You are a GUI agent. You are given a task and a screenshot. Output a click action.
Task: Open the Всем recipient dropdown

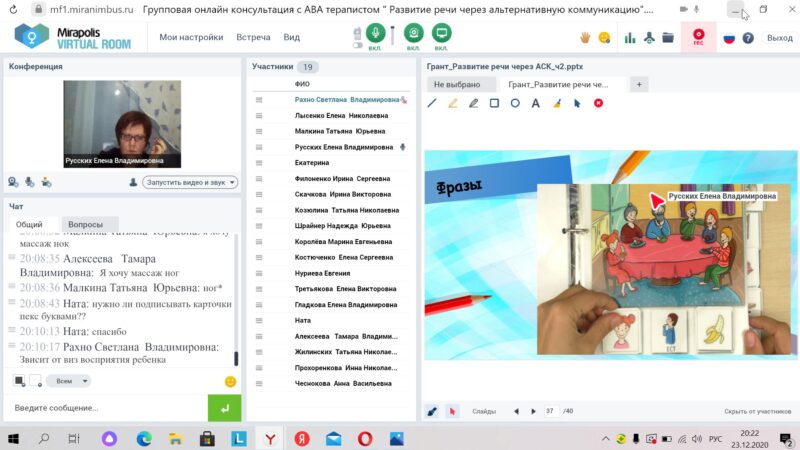tap(68, 381)
